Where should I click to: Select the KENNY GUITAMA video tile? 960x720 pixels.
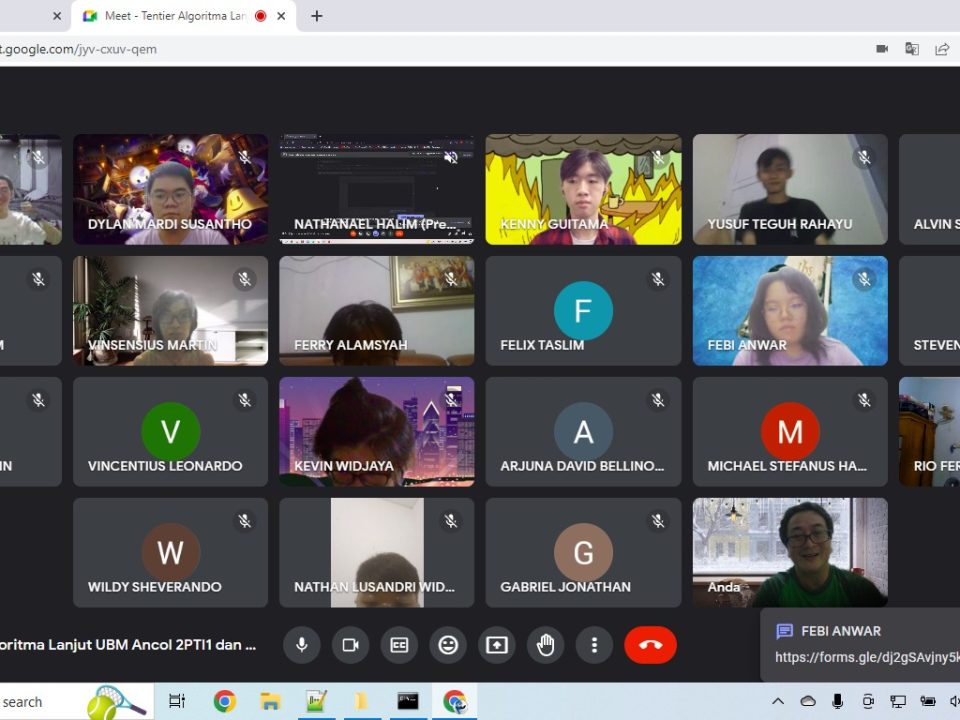click(583, 189)
